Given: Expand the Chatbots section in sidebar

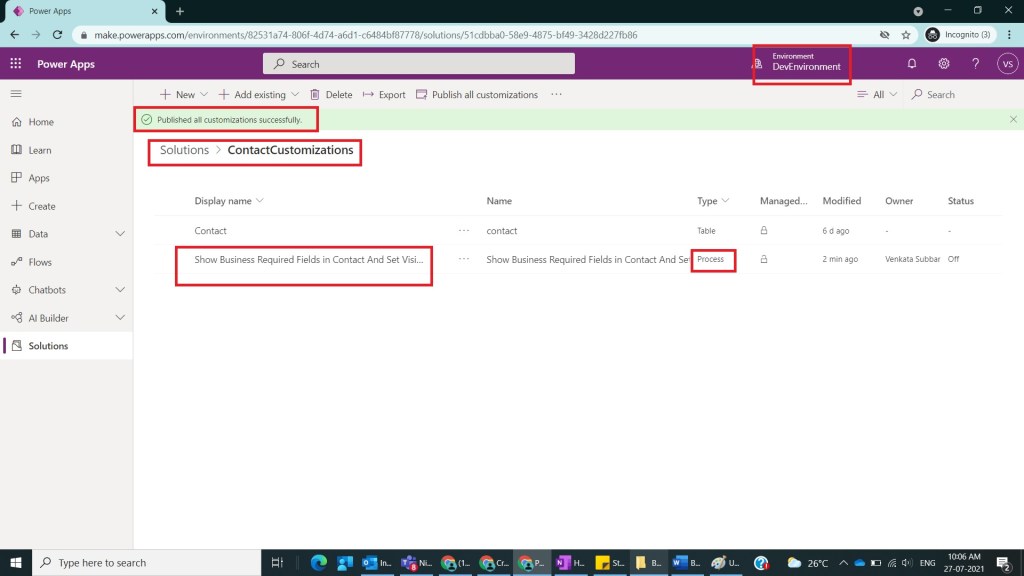Looking at the screenshot, I should [x=120, y=290].
